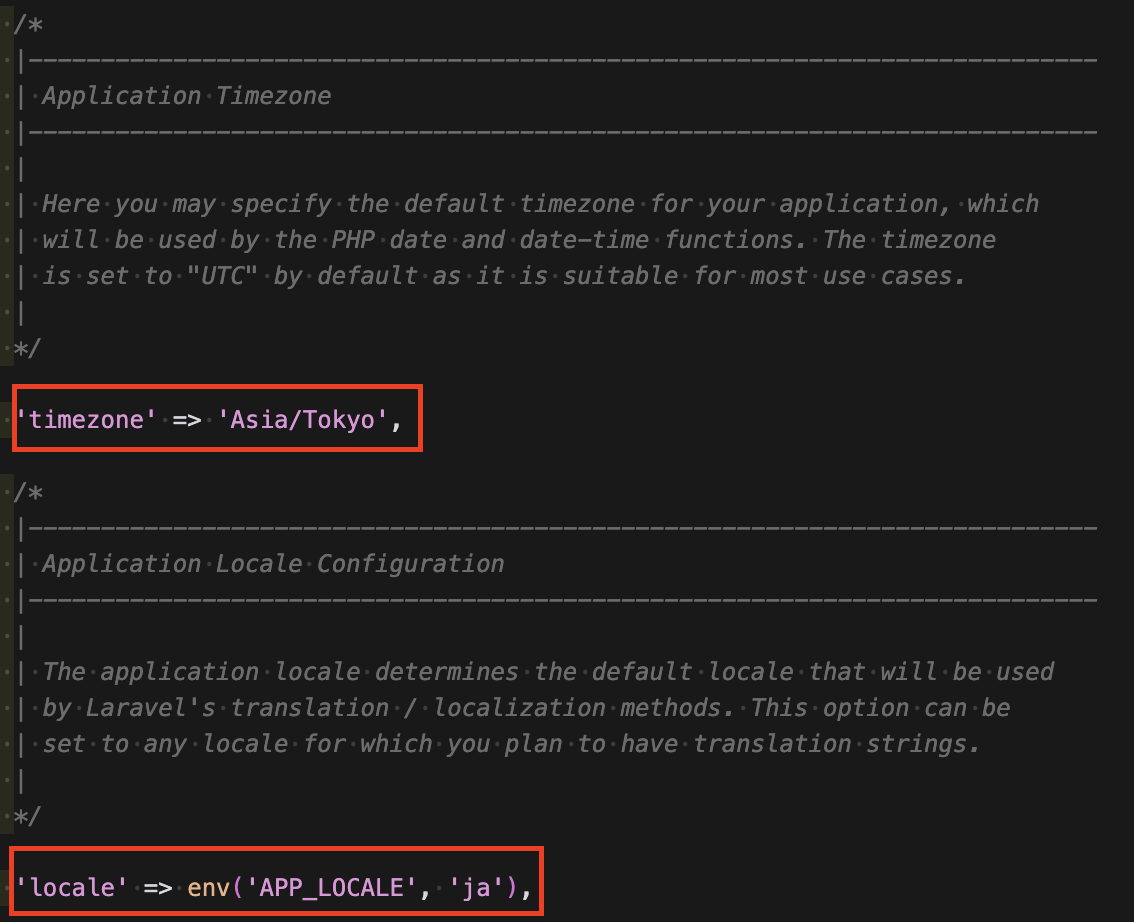Click the line starting 'Here you may specify'
The image size is (1134, 922).
pos(540,204)
